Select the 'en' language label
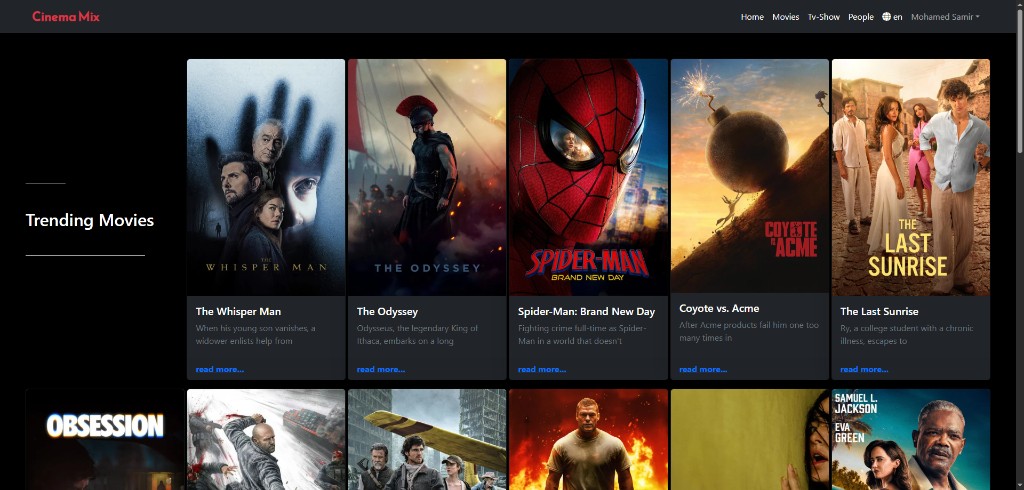The height and width of the screenshot is (490, 1024). pyautogui.click(x=898, y=17)
